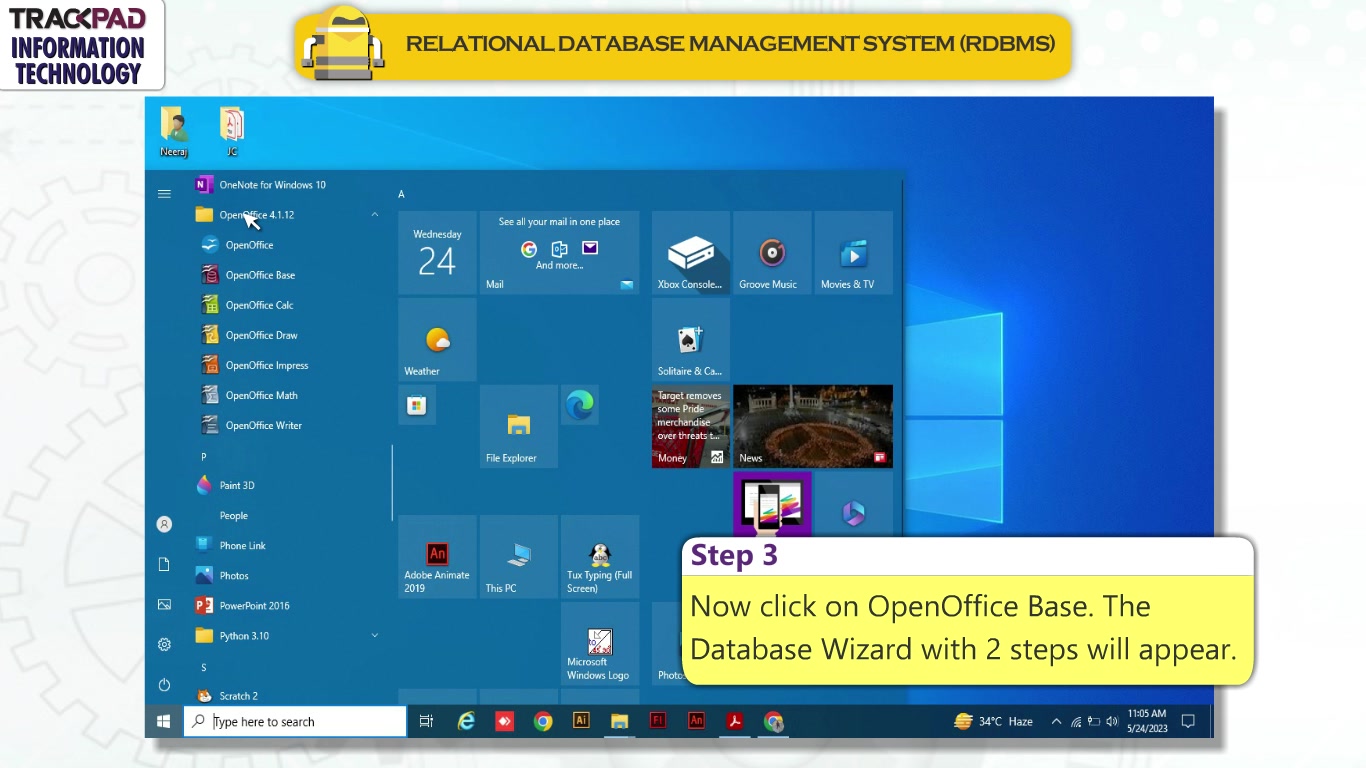Show hidden system tray icons

click(1056, 721)
